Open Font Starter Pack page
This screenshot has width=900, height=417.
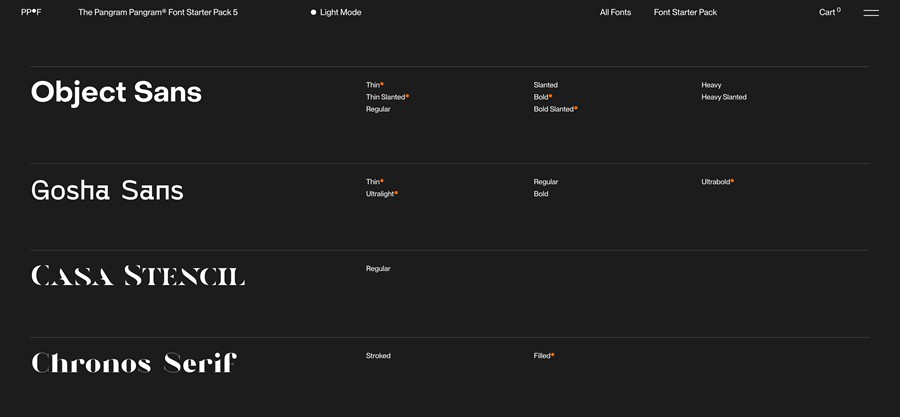point(685,12)
